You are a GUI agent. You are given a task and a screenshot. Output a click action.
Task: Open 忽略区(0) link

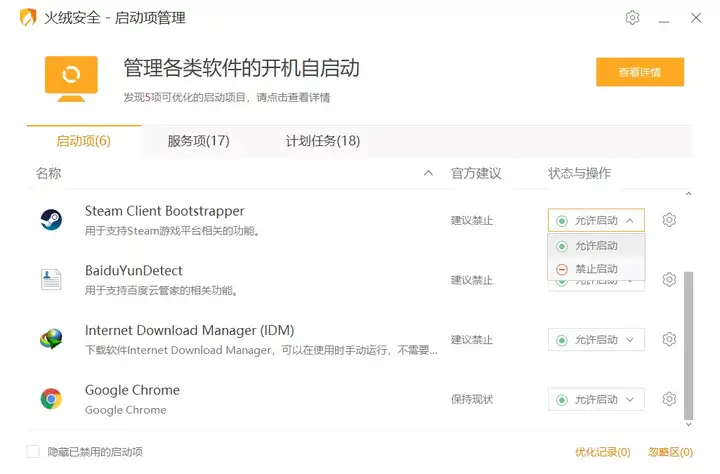(x=670, y=452)
